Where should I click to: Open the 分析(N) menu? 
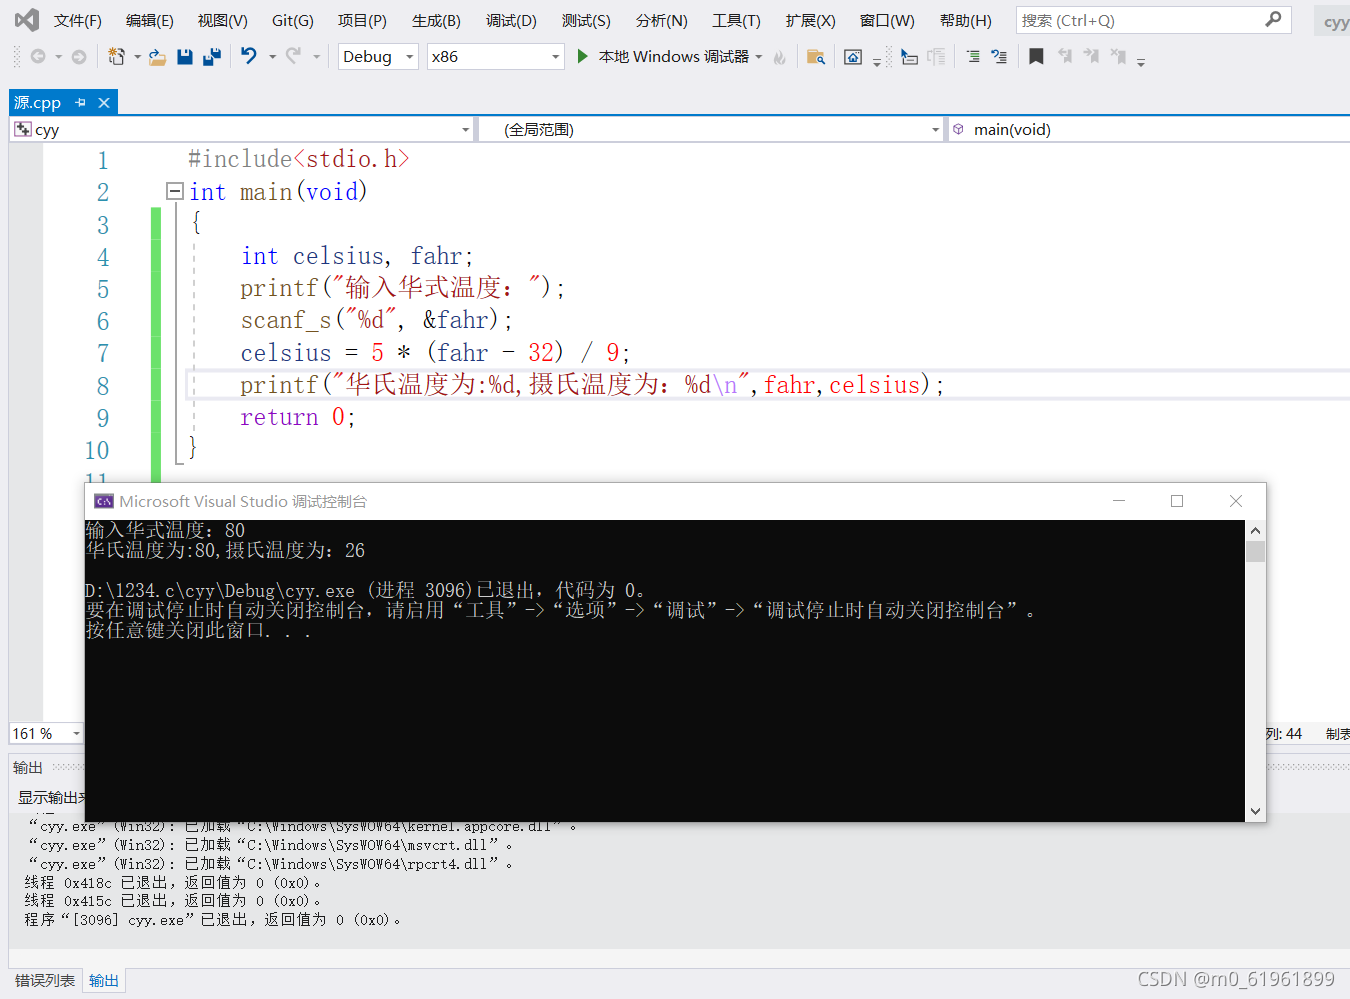[661, 20]
